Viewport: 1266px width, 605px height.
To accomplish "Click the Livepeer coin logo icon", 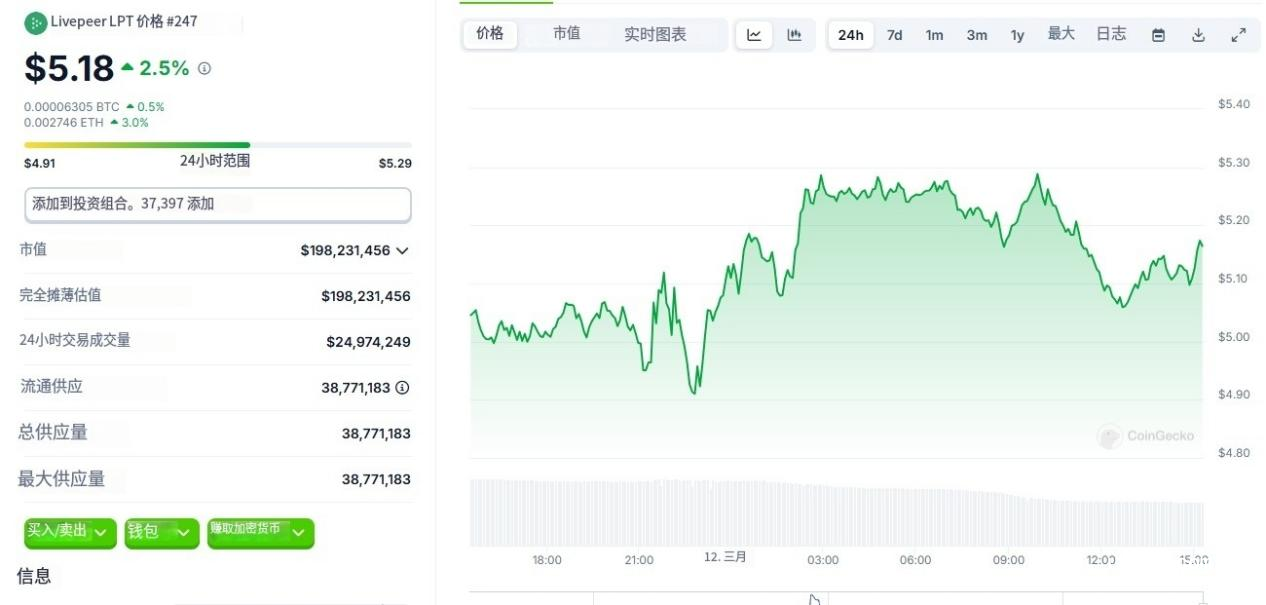I will pos(36,21).
